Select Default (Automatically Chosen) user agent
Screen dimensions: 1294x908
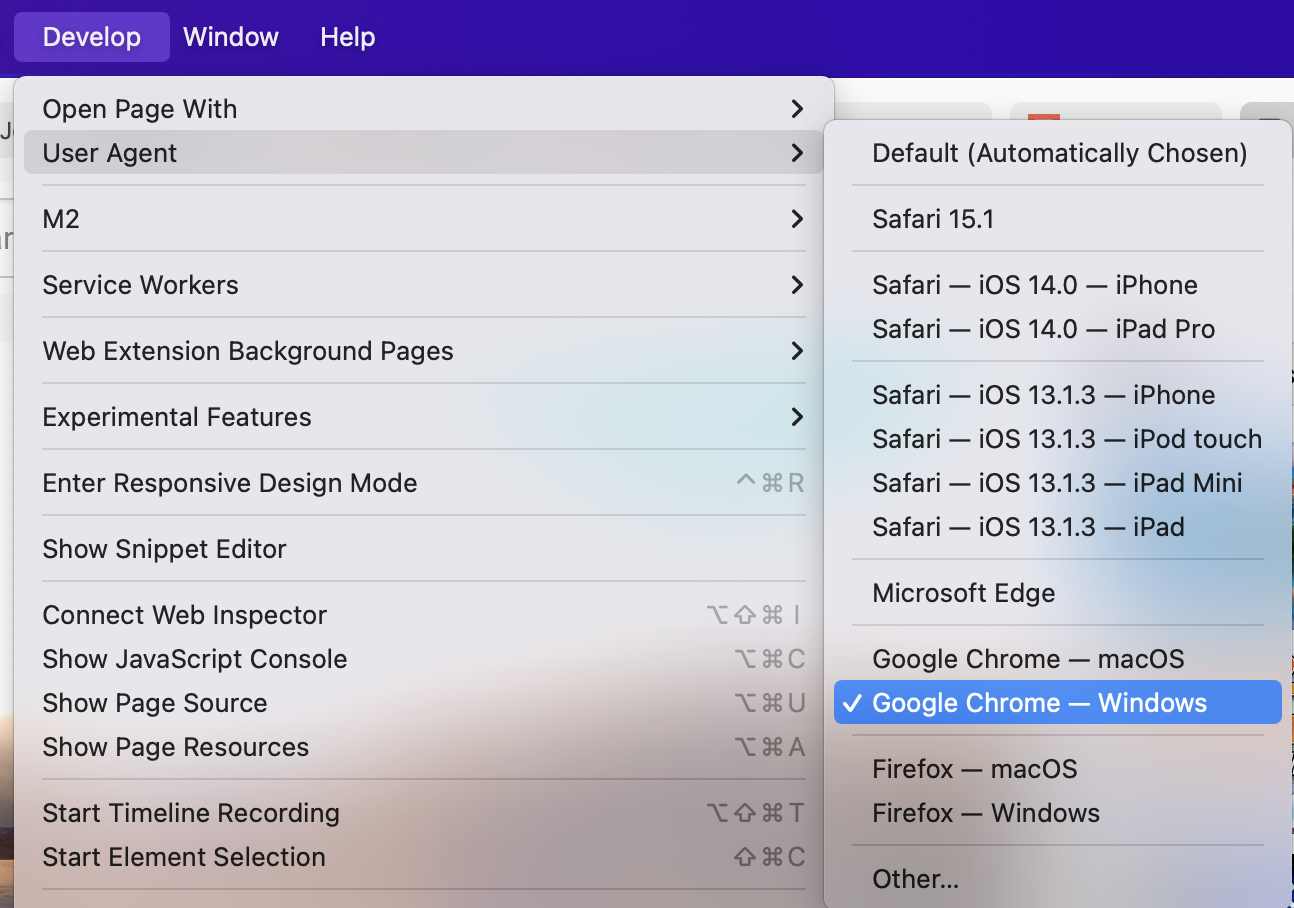1058,153
